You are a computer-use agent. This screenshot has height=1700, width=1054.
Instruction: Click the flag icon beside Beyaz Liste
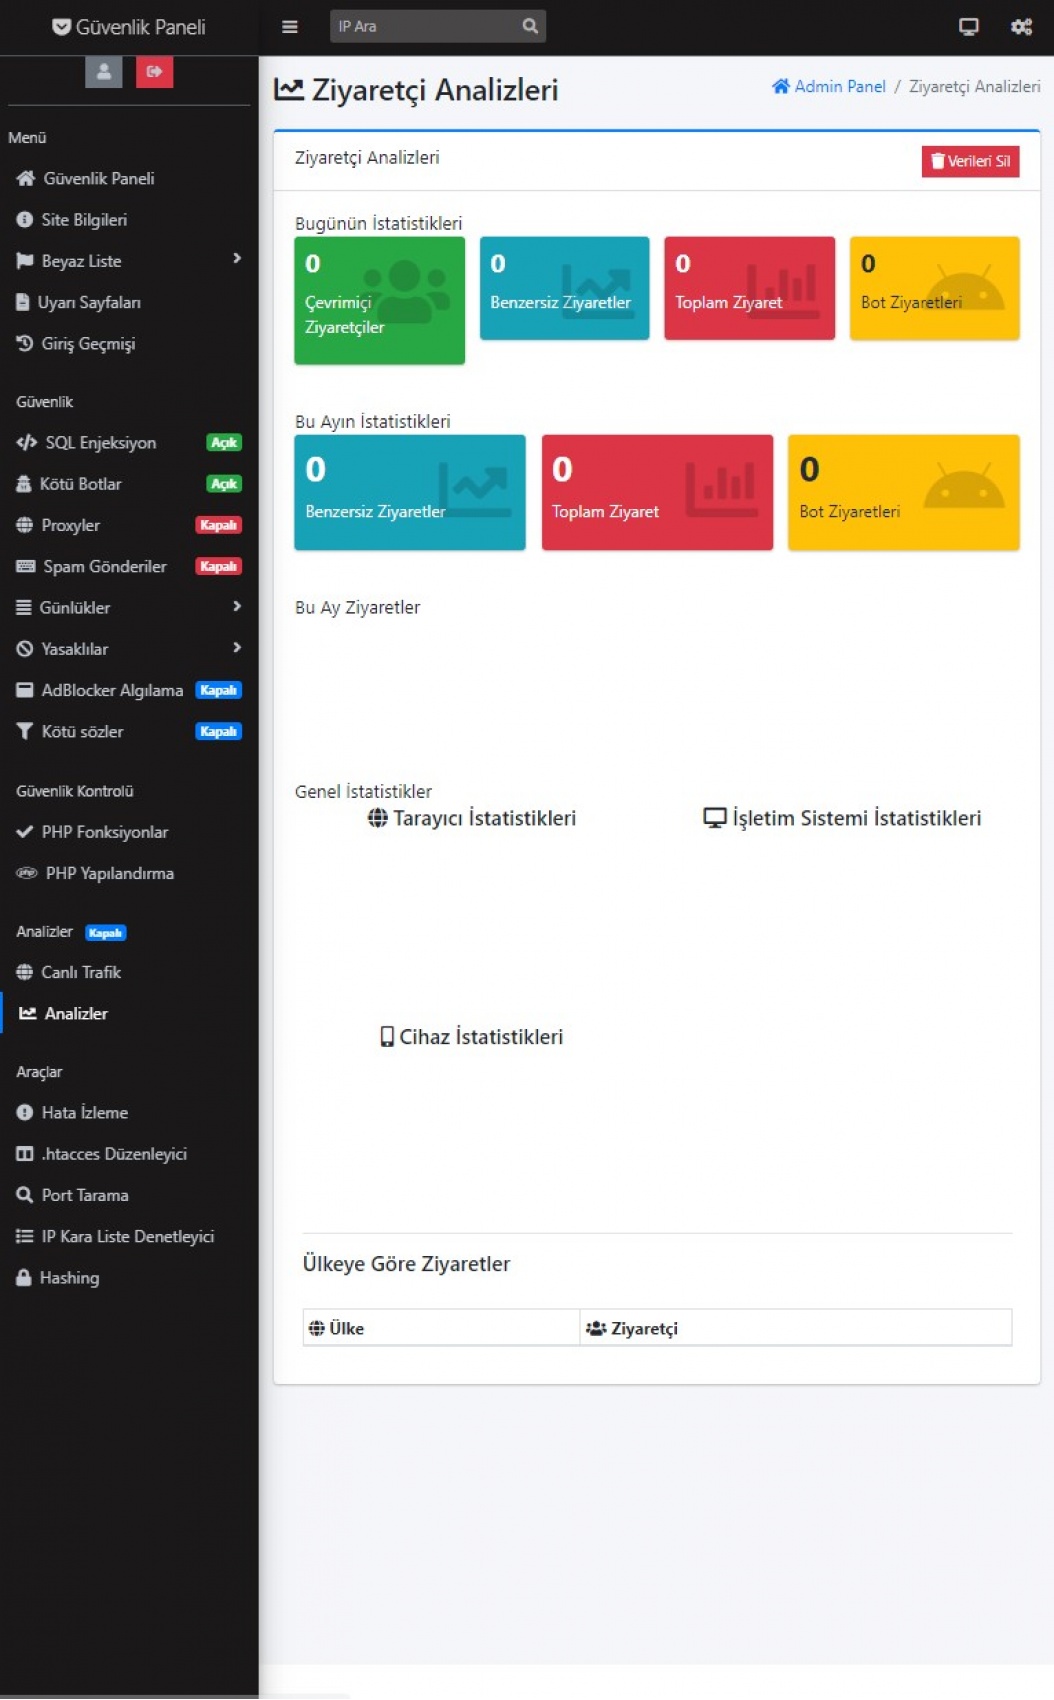pos(25,261)
